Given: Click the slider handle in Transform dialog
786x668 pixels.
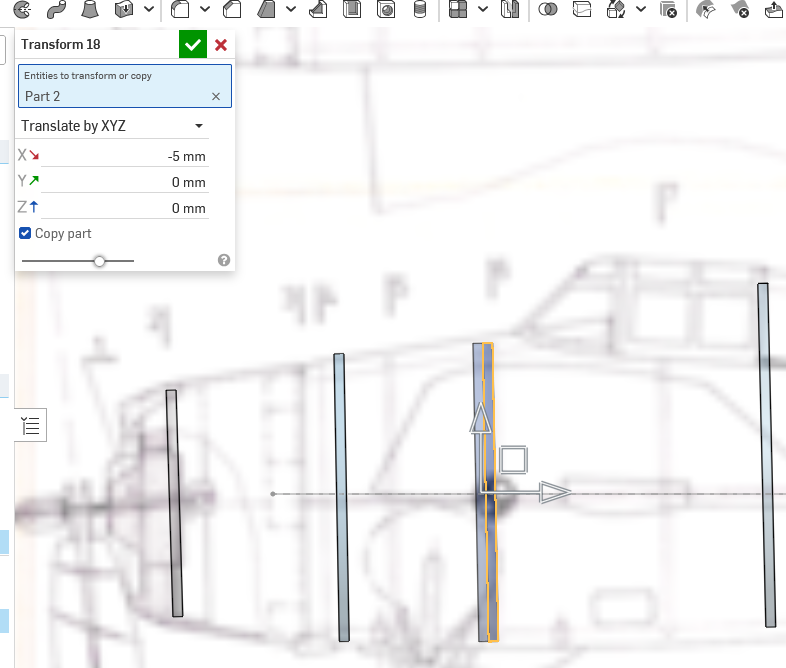Looking at the screenshot, I should tap(99, 261).
